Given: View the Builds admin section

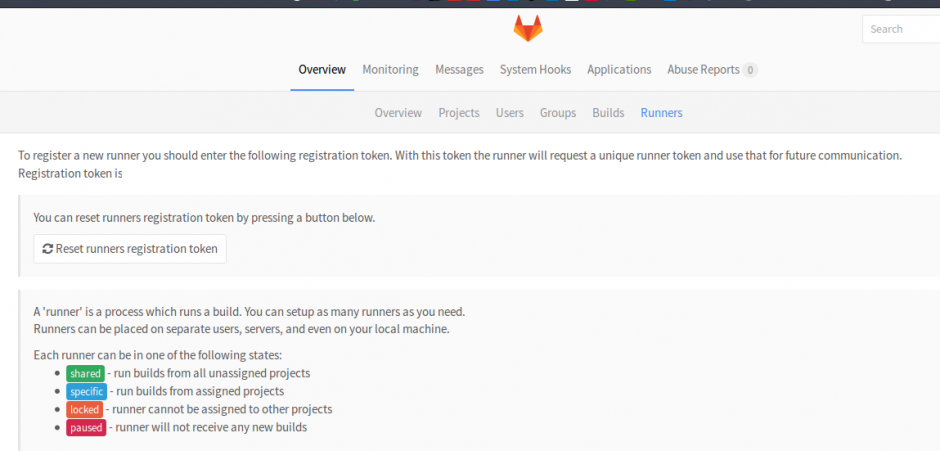Looking at the screenshot, I should (x=608, y=113).
